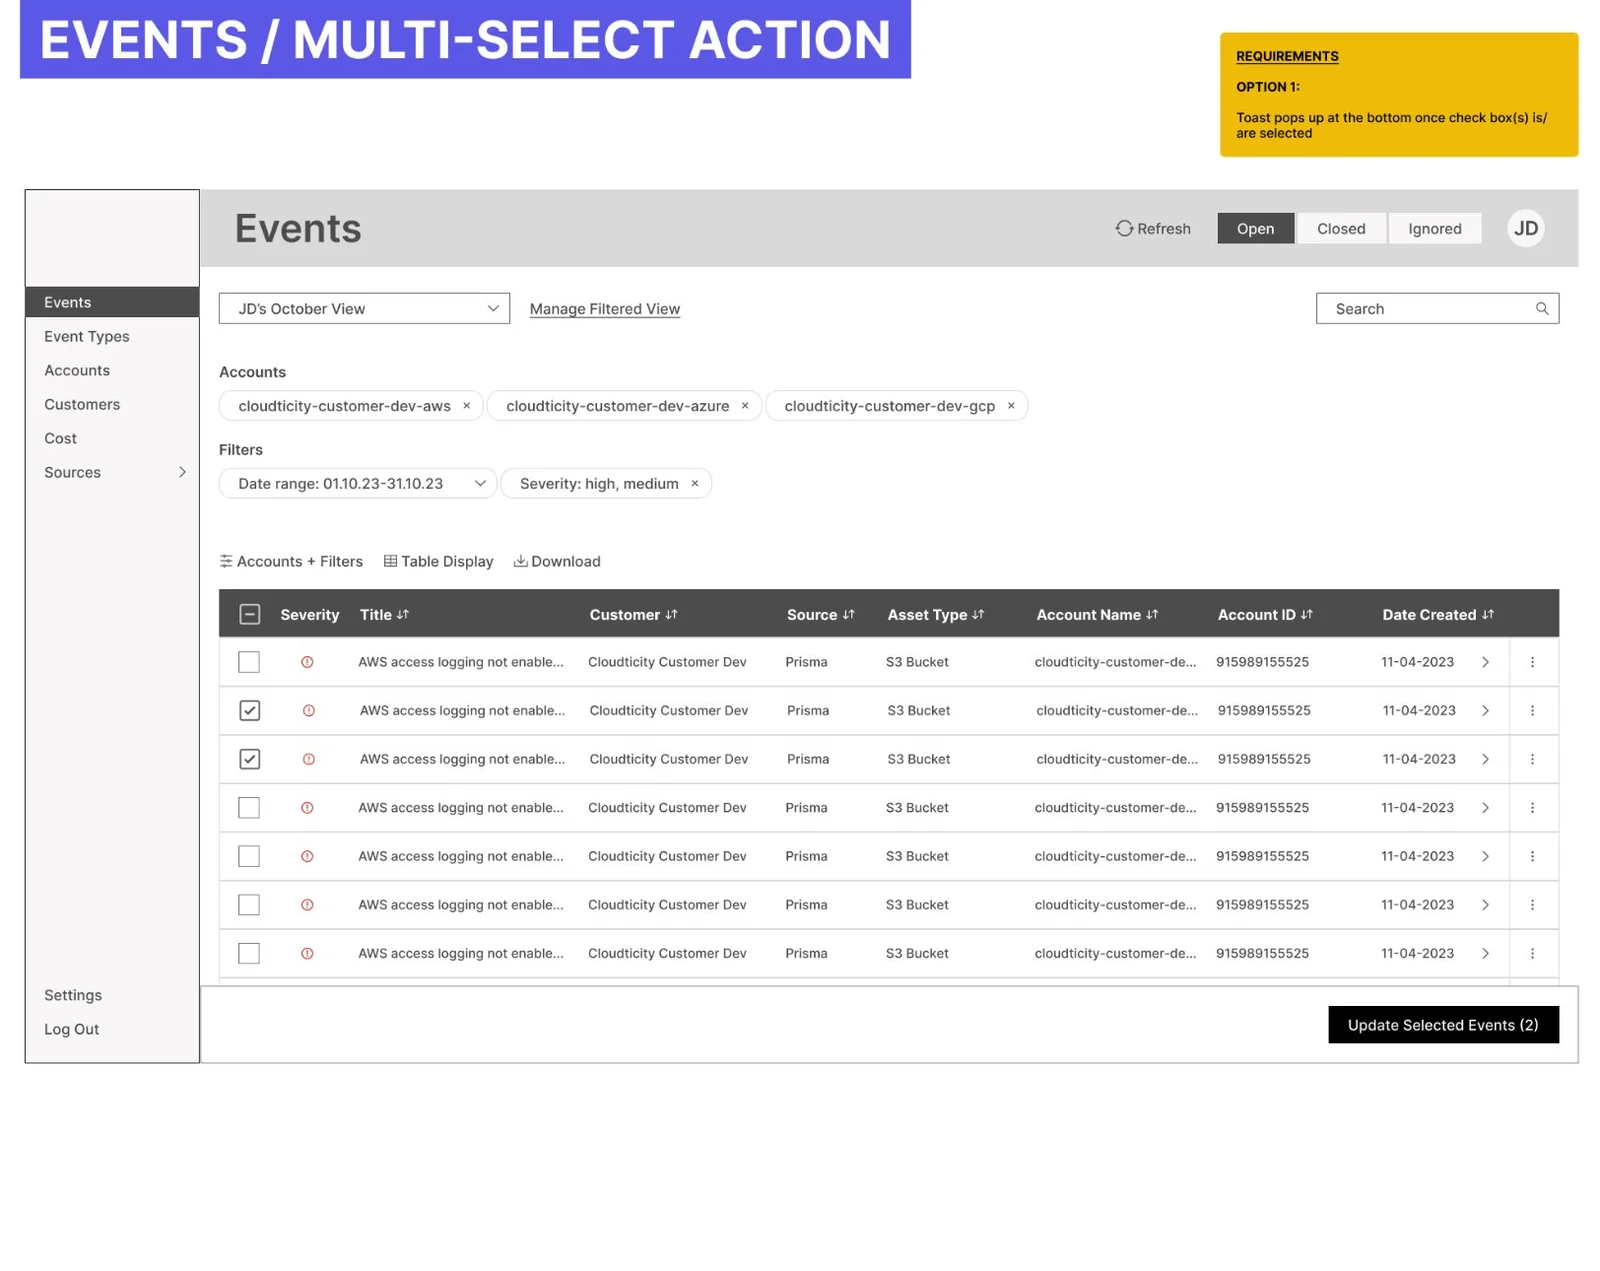Open kebab menu for sixth event row
Viewport: 1600px width, 1271px height.
click(1532, 905)
